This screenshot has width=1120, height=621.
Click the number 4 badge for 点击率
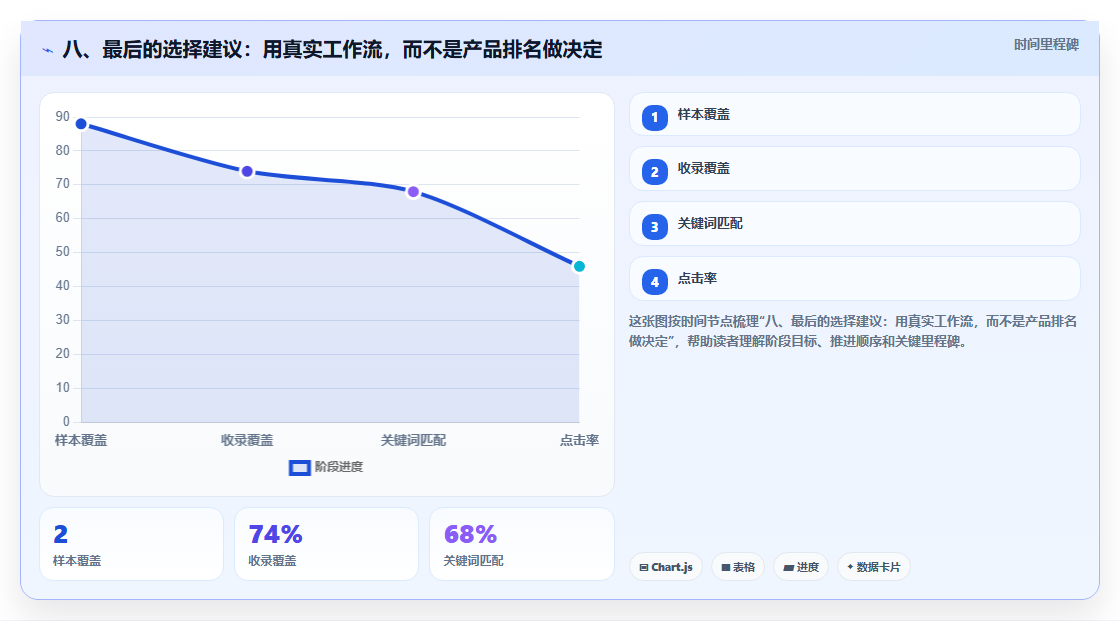(x=654, y=282)
